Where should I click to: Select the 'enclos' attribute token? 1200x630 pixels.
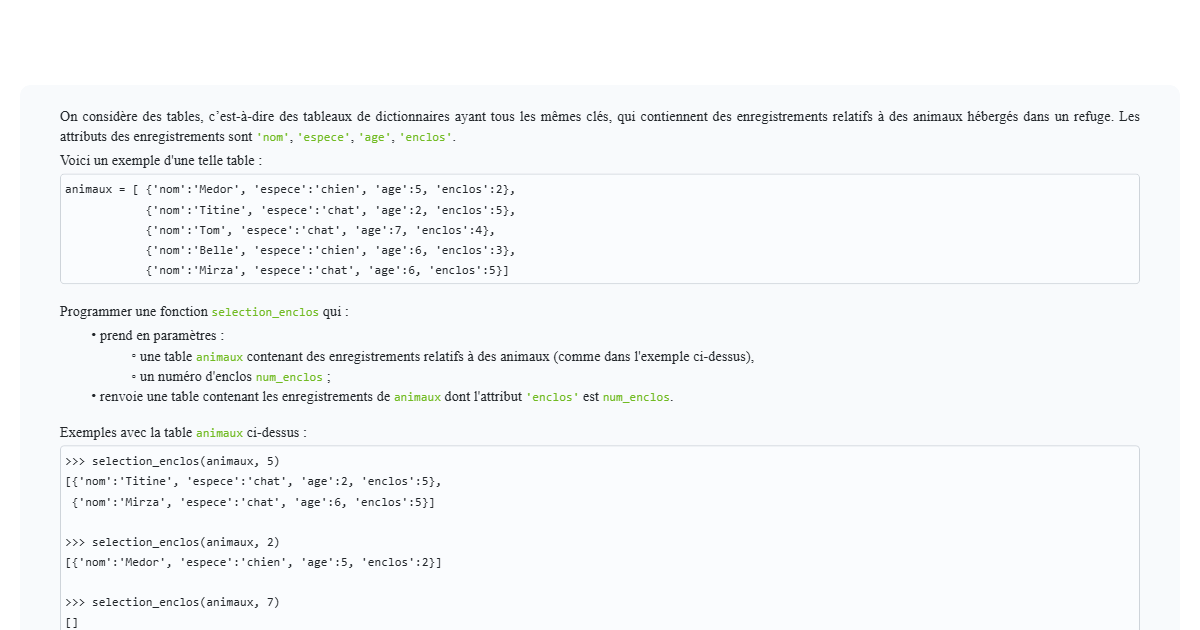click(426, 137)
